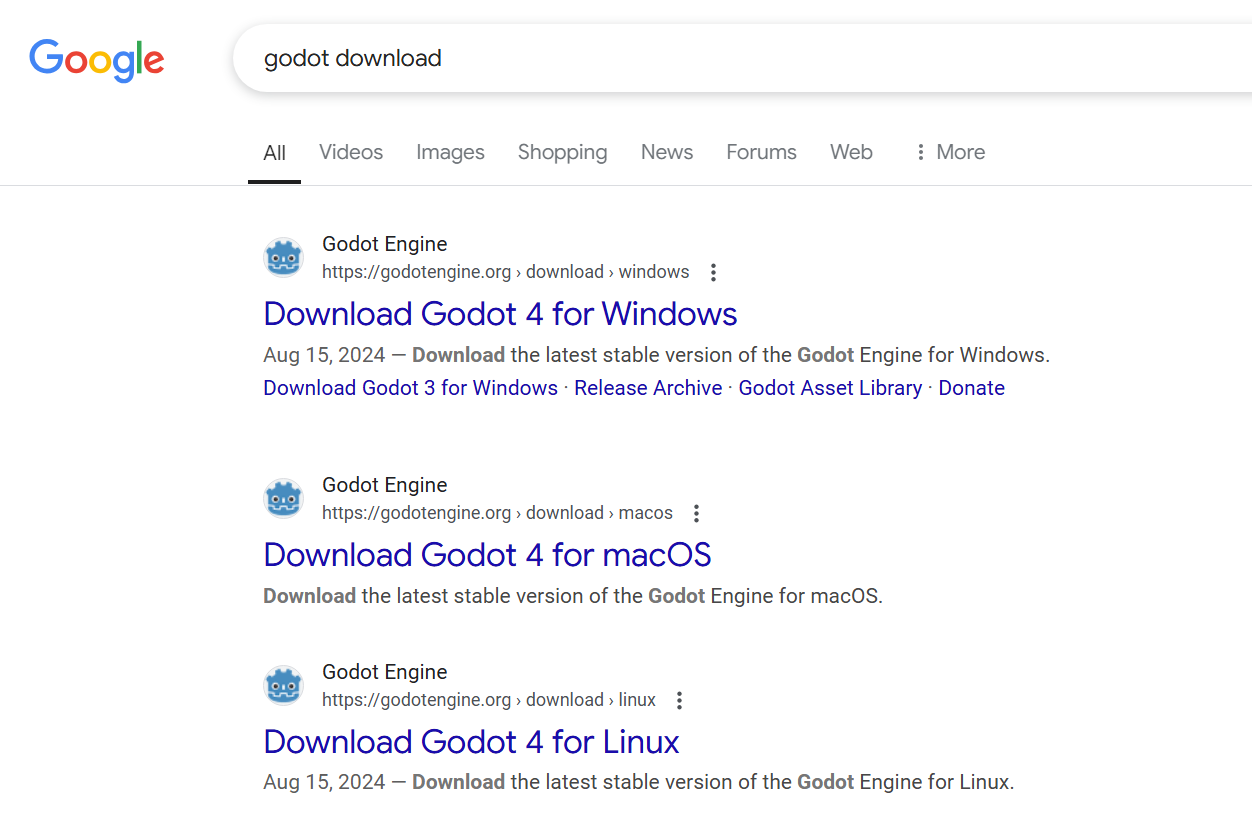
Task: Click the Godot favicon beside the Windows result
Action: click(283, 258)
